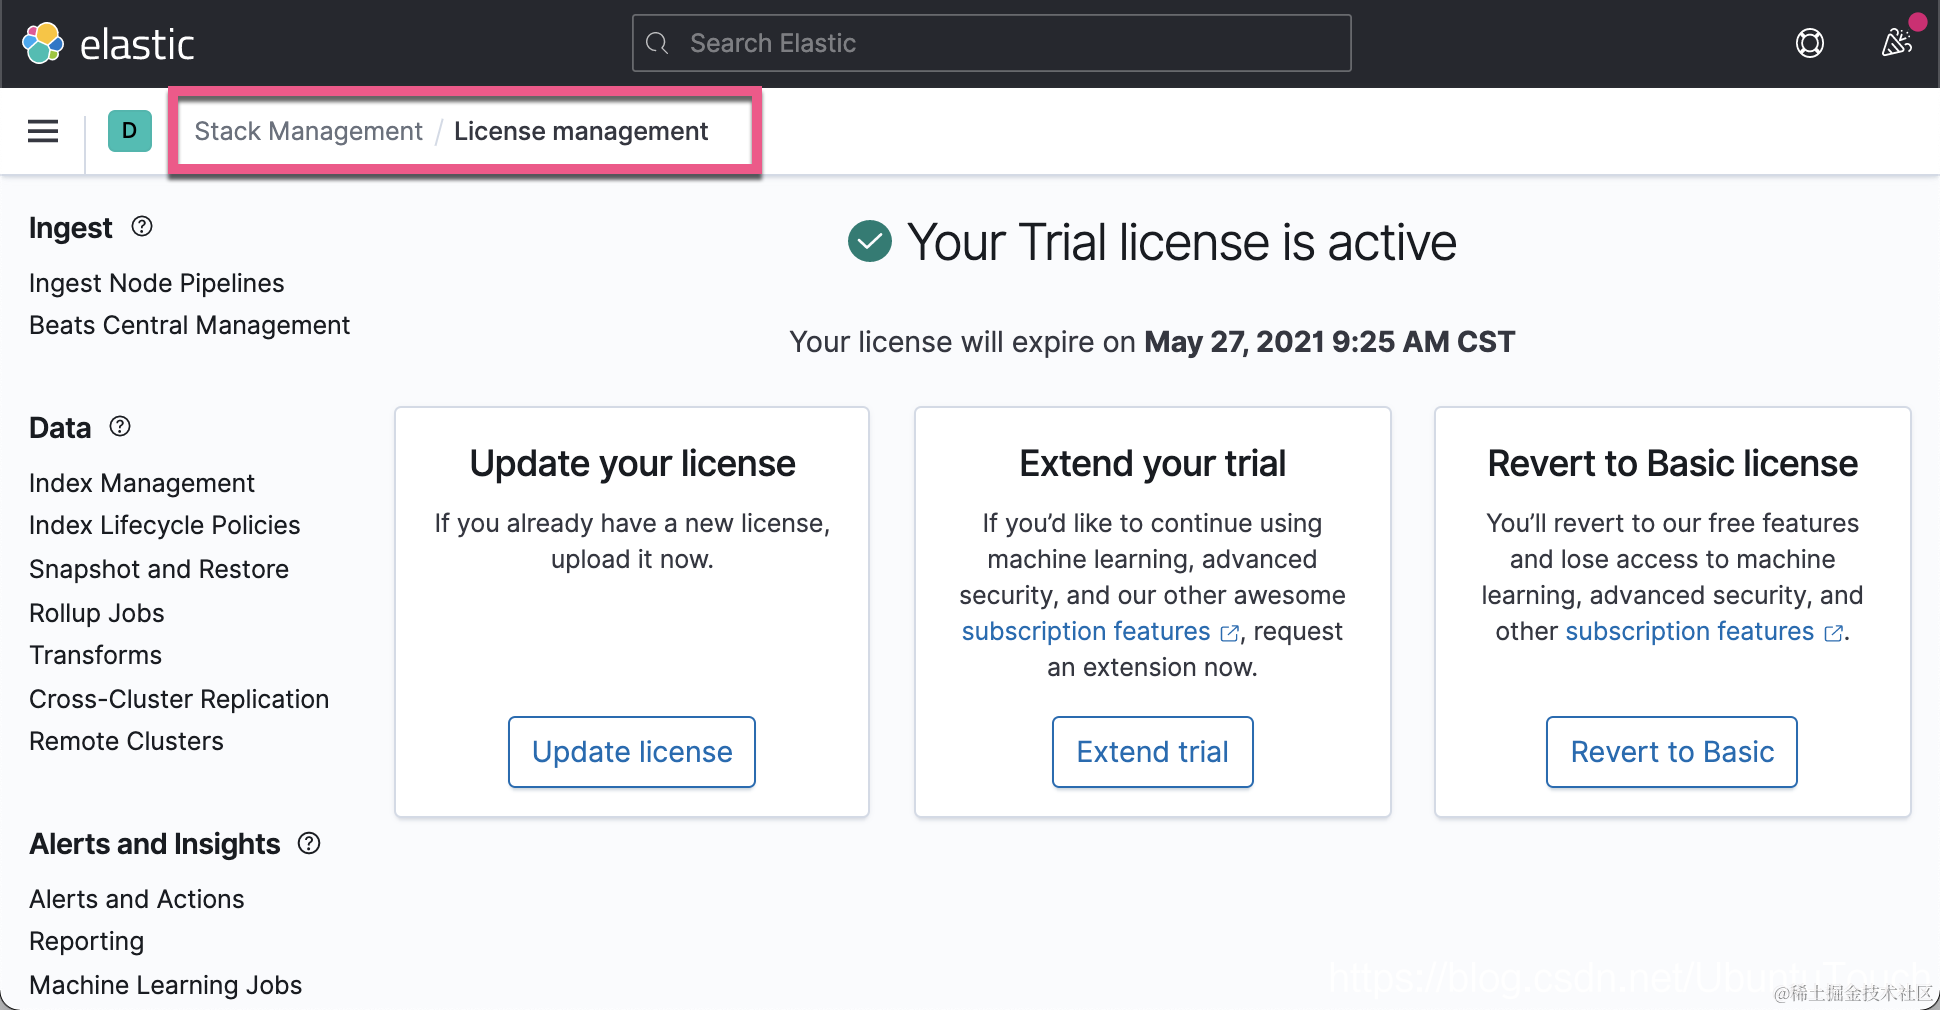Screen dimensions: 1940x1010
Task: Open Rollup Jobs
Action: [97, 613]
